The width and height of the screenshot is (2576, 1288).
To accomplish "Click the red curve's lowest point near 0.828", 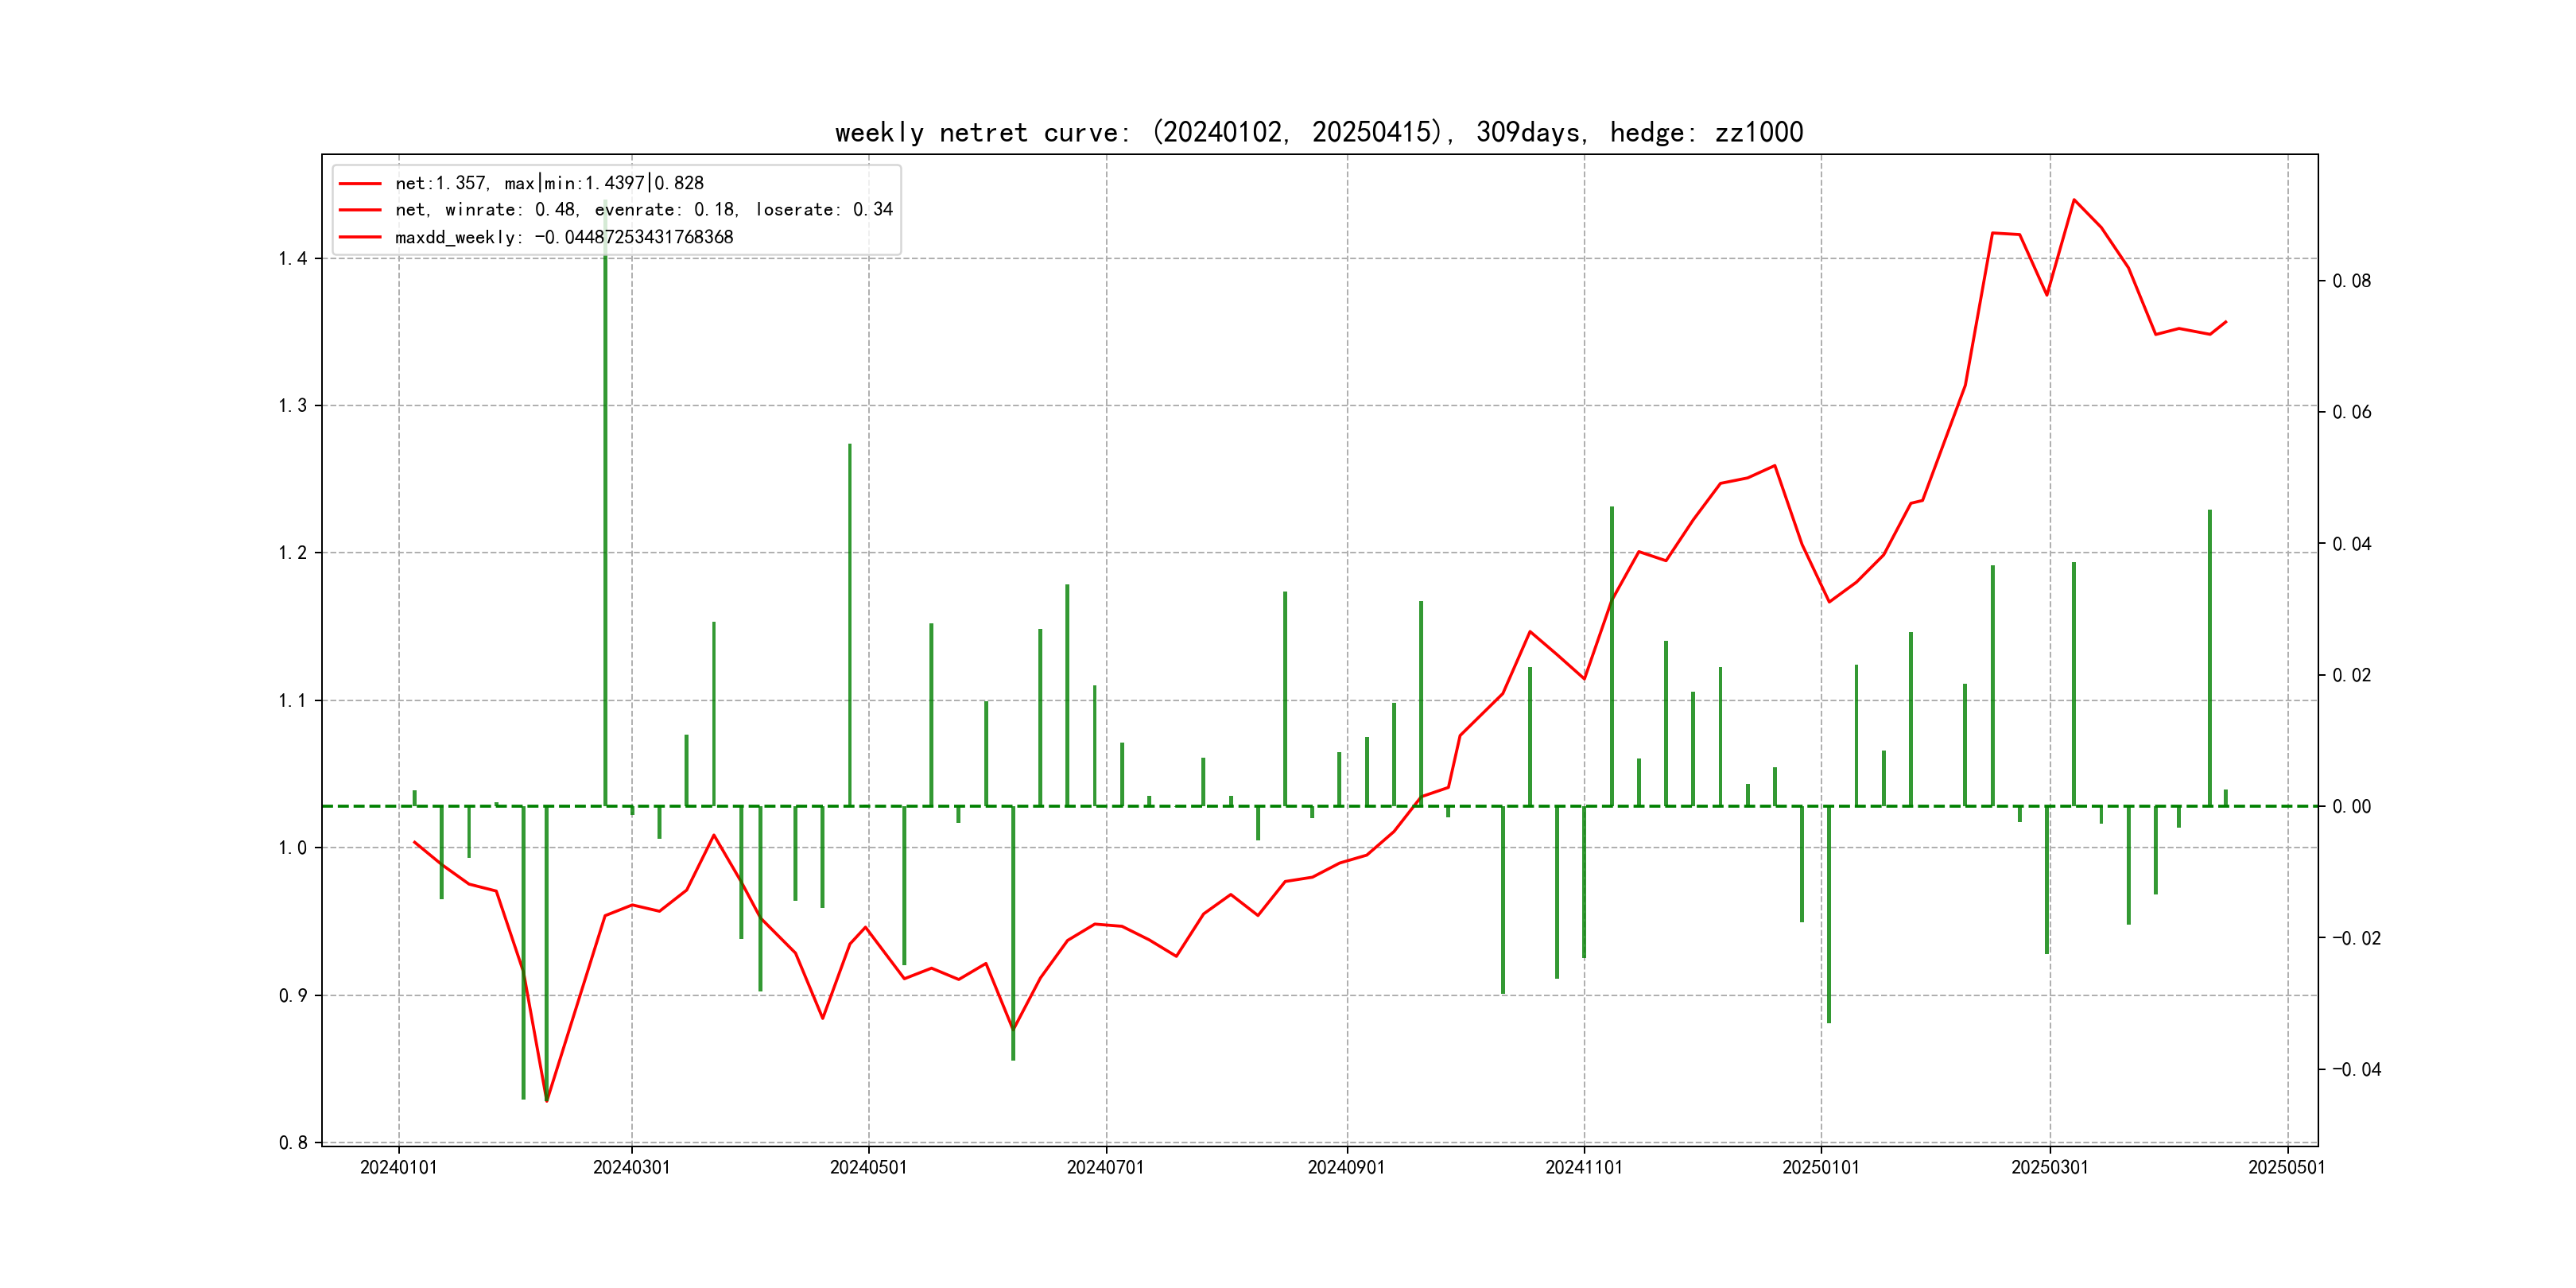I will pyautogui.click(x=547, y=1100).
